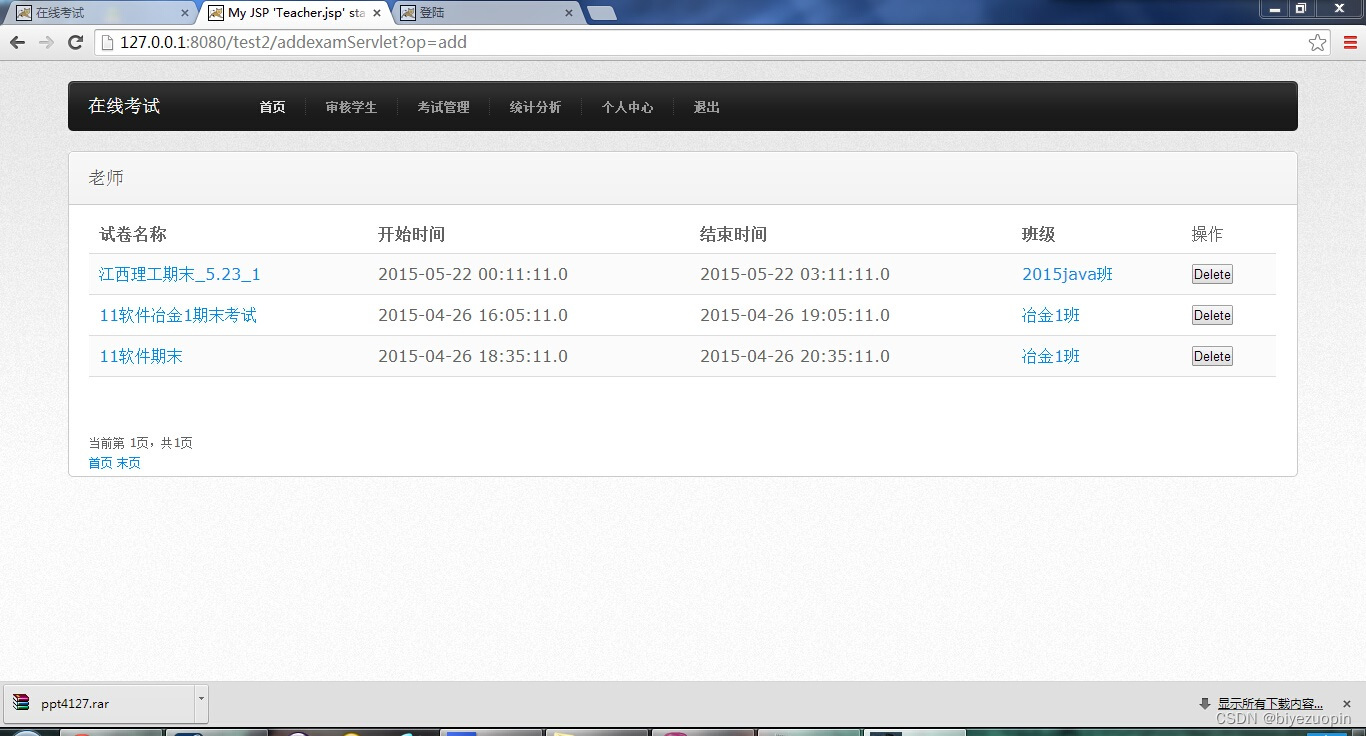Open 个人中心 menu item
Viewport: 1366px width, 736px height.
click(x=627, y=107)
